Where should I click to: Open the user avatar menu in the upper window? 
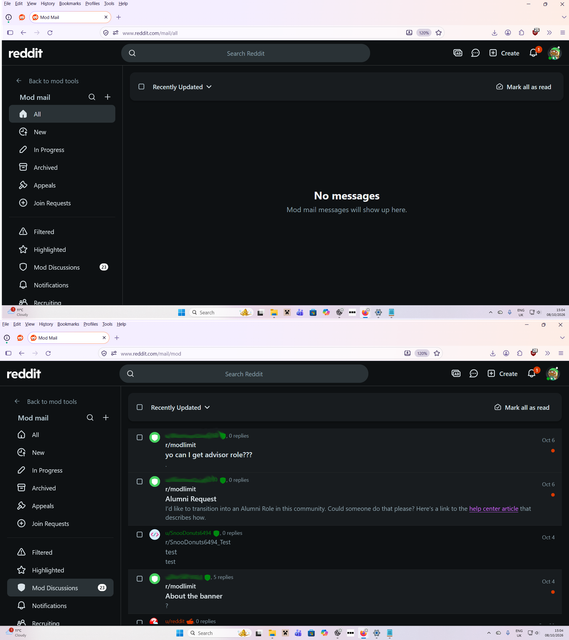[x=554, y=53]
